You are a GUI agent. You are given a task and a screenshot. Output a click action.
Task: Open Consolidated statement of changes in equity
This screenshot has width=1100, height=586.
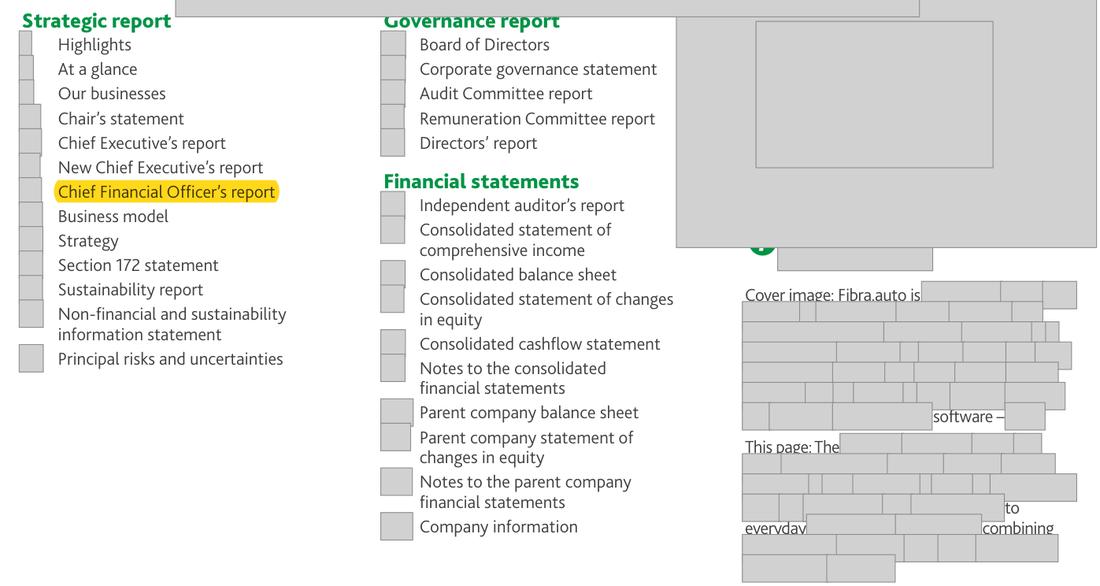pyautogui.click(x=546, y=309)
